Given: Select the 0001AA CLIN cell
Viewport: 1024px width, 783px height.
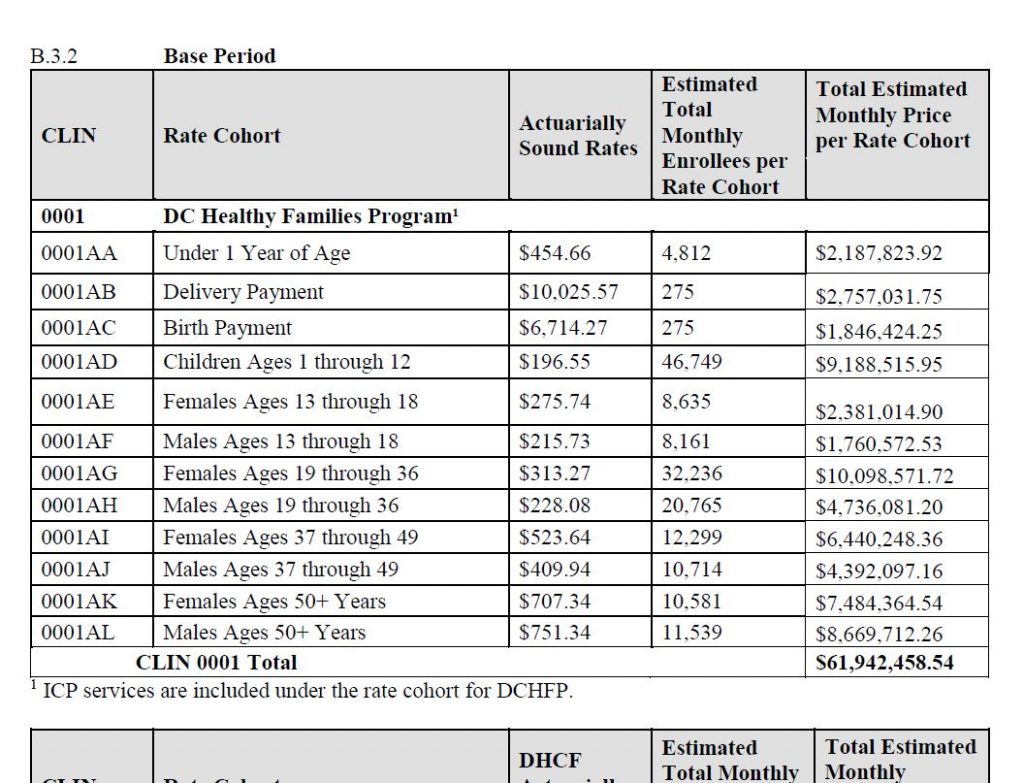Looking at the screenshot, I should 79,254.
